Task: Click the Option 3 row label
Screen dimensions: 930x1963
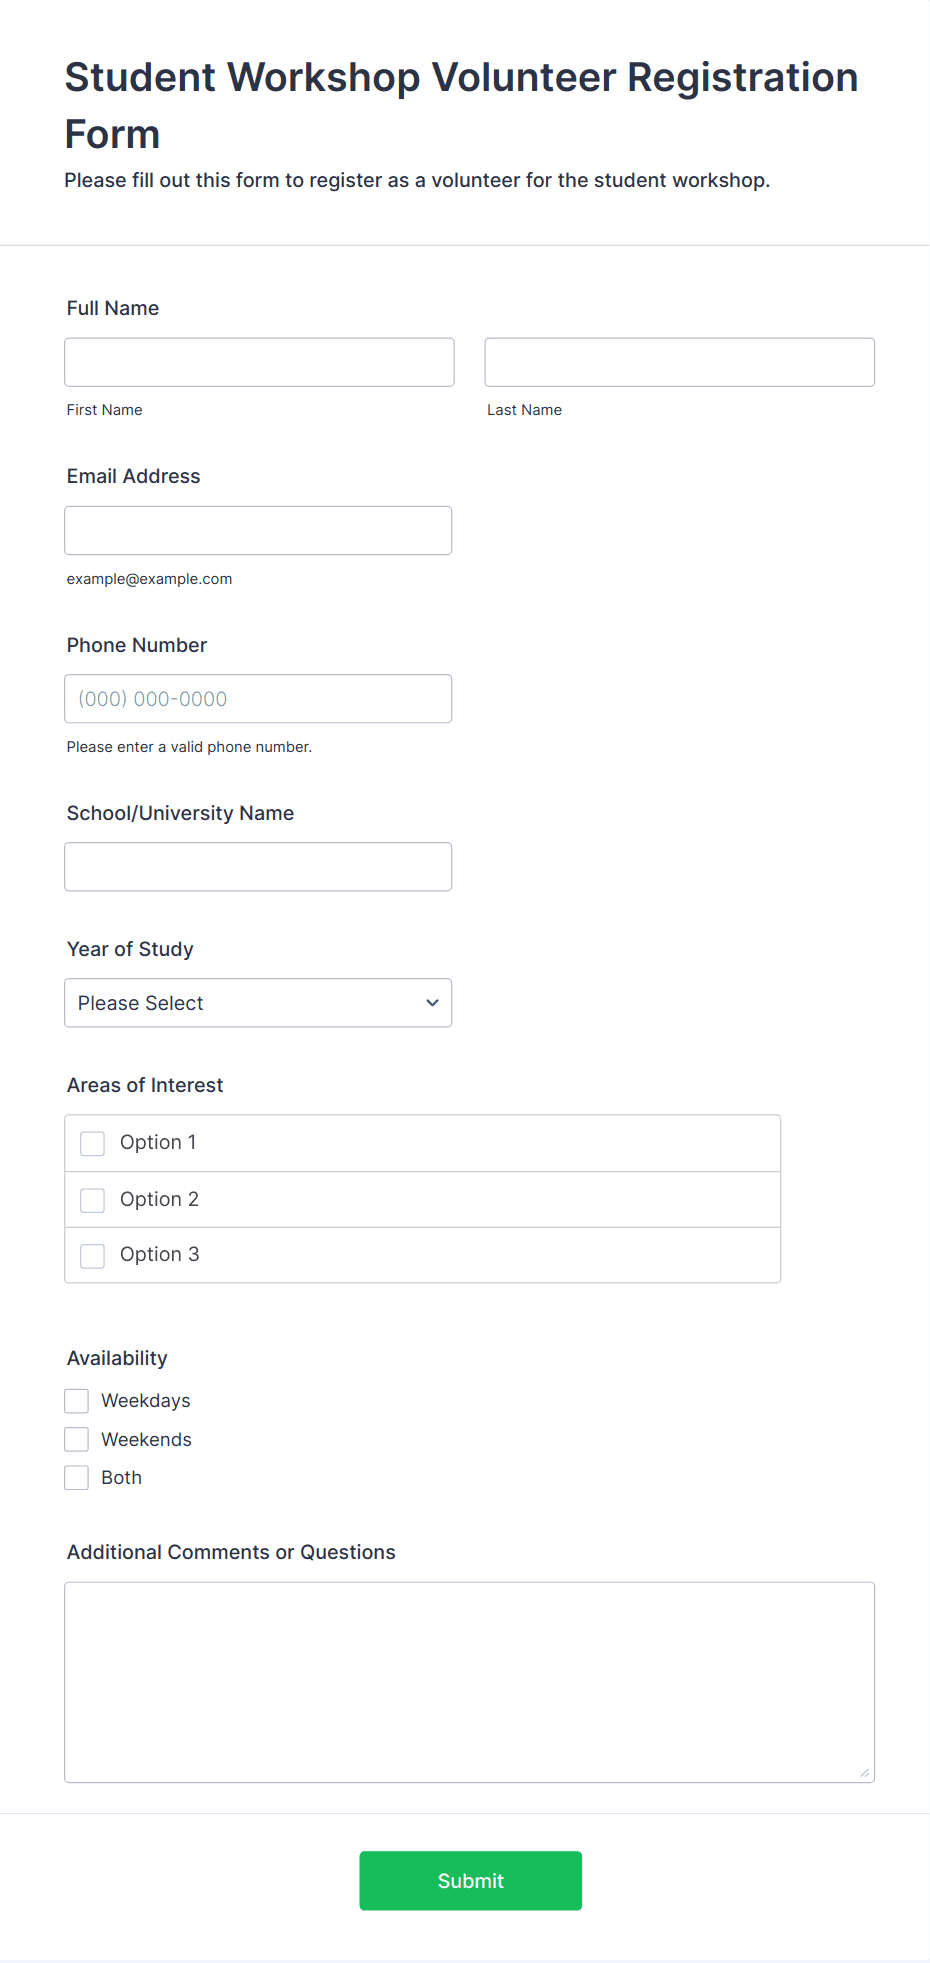Action: [160, 1254]
